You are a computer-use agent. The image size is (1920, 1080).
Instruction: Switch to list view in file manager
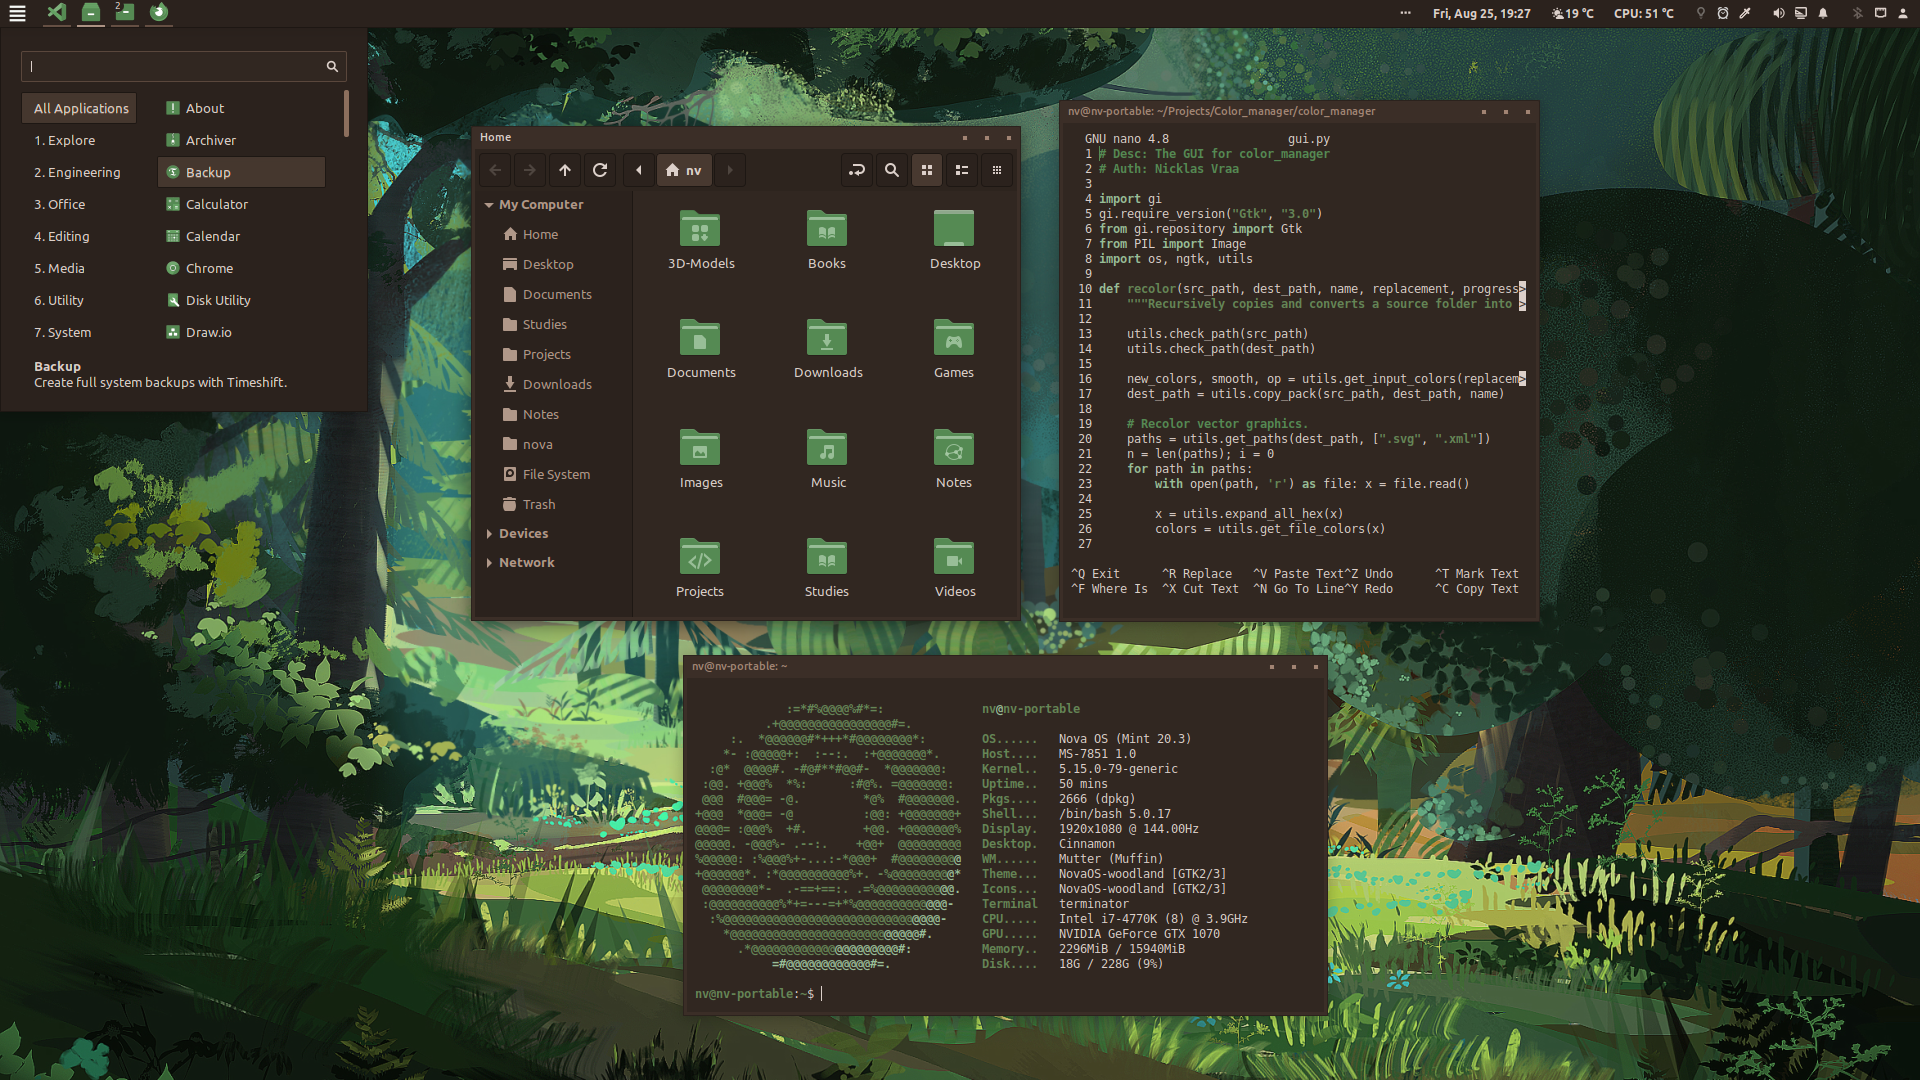[x=962, y=170]
